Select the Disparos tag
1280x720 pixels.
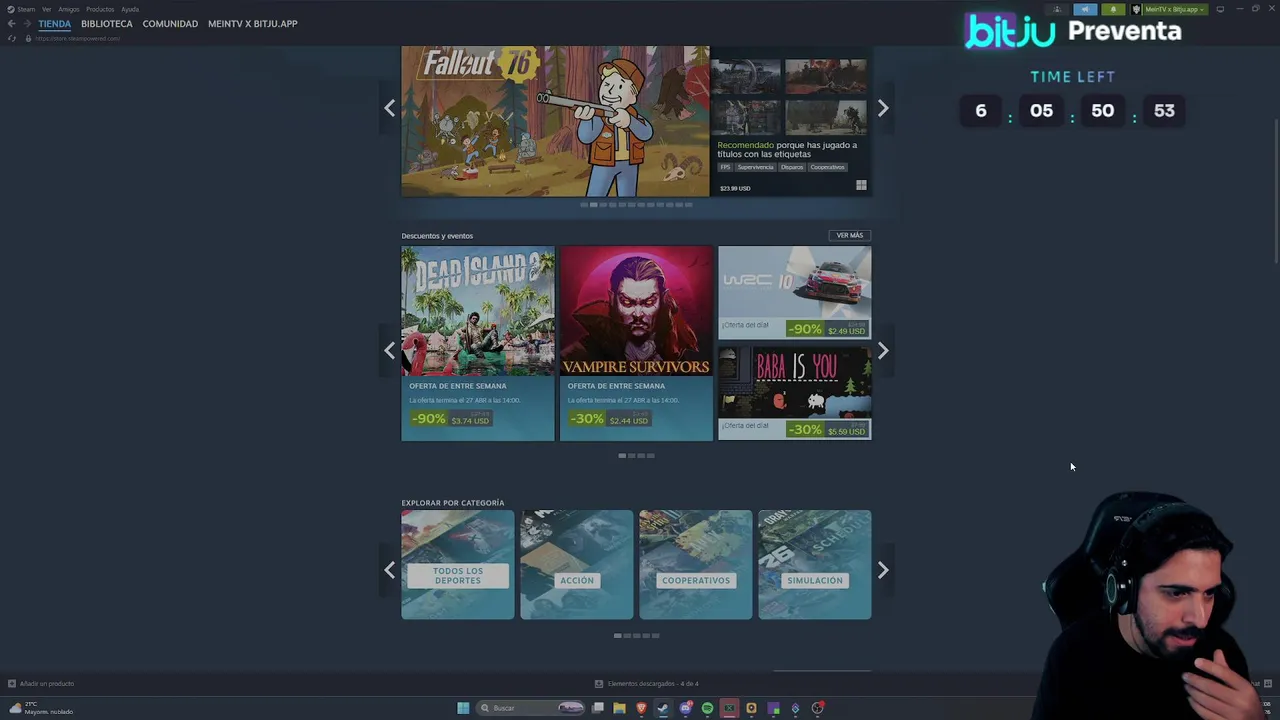pyautogui.click(x=792, y=167)
